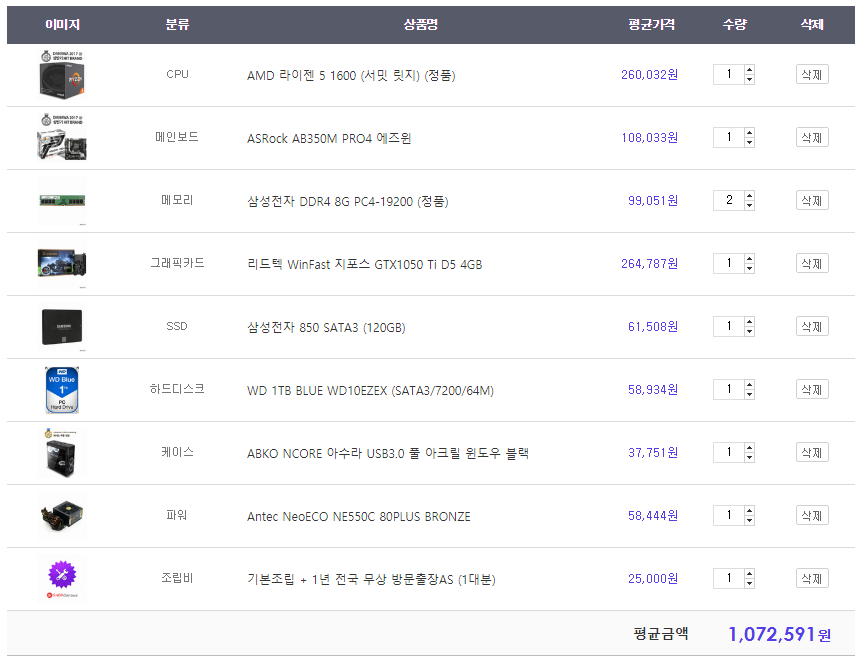This screenshot has width=859, height=659.
Task: Increase quantity for the SSD row
Action: tap(749, 322)
